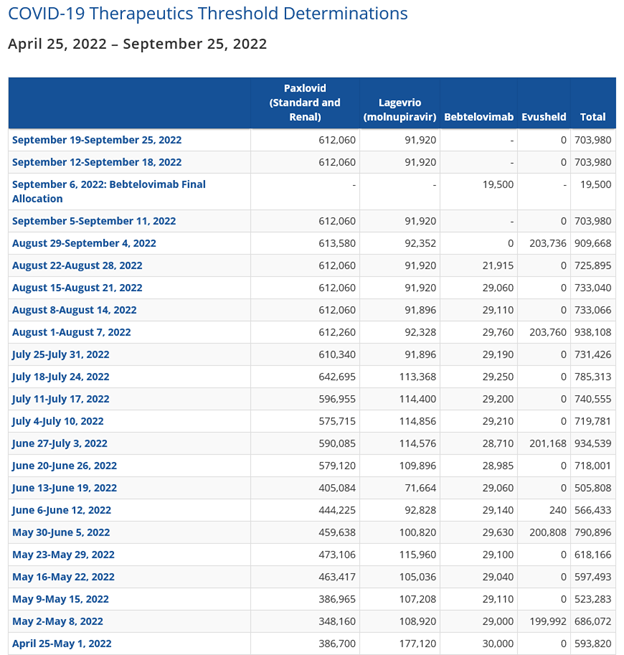Open the September 5-September 11, 2022 row link

pyautogui.click(x=93, y=221)
